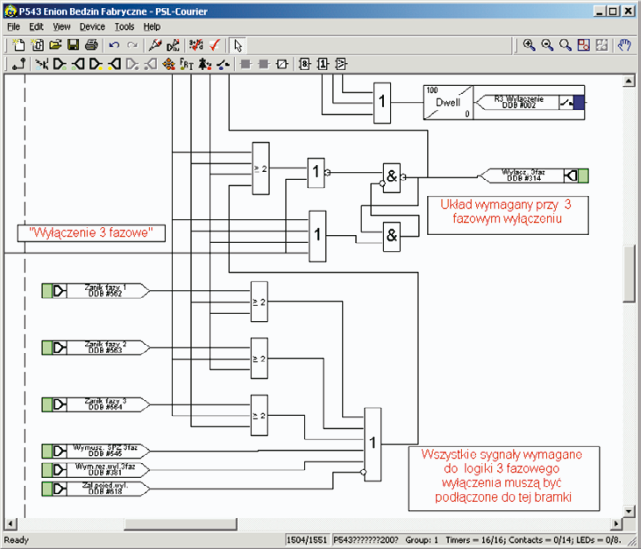Open the Tools menu
The width and height of the screenshot is (641, 549).
124,27
